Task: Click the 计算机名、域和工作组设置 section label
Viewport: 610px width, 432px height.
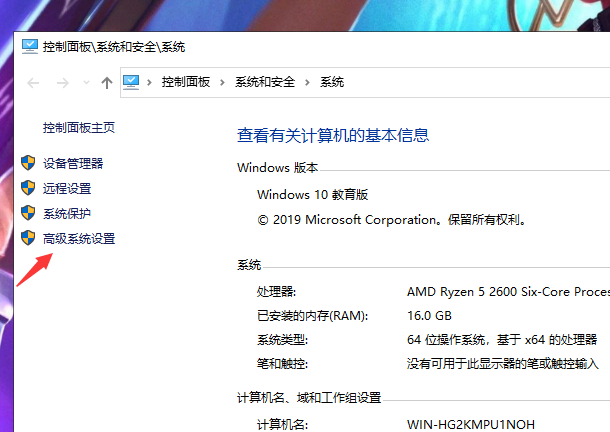Action: [x=309, y=398]
